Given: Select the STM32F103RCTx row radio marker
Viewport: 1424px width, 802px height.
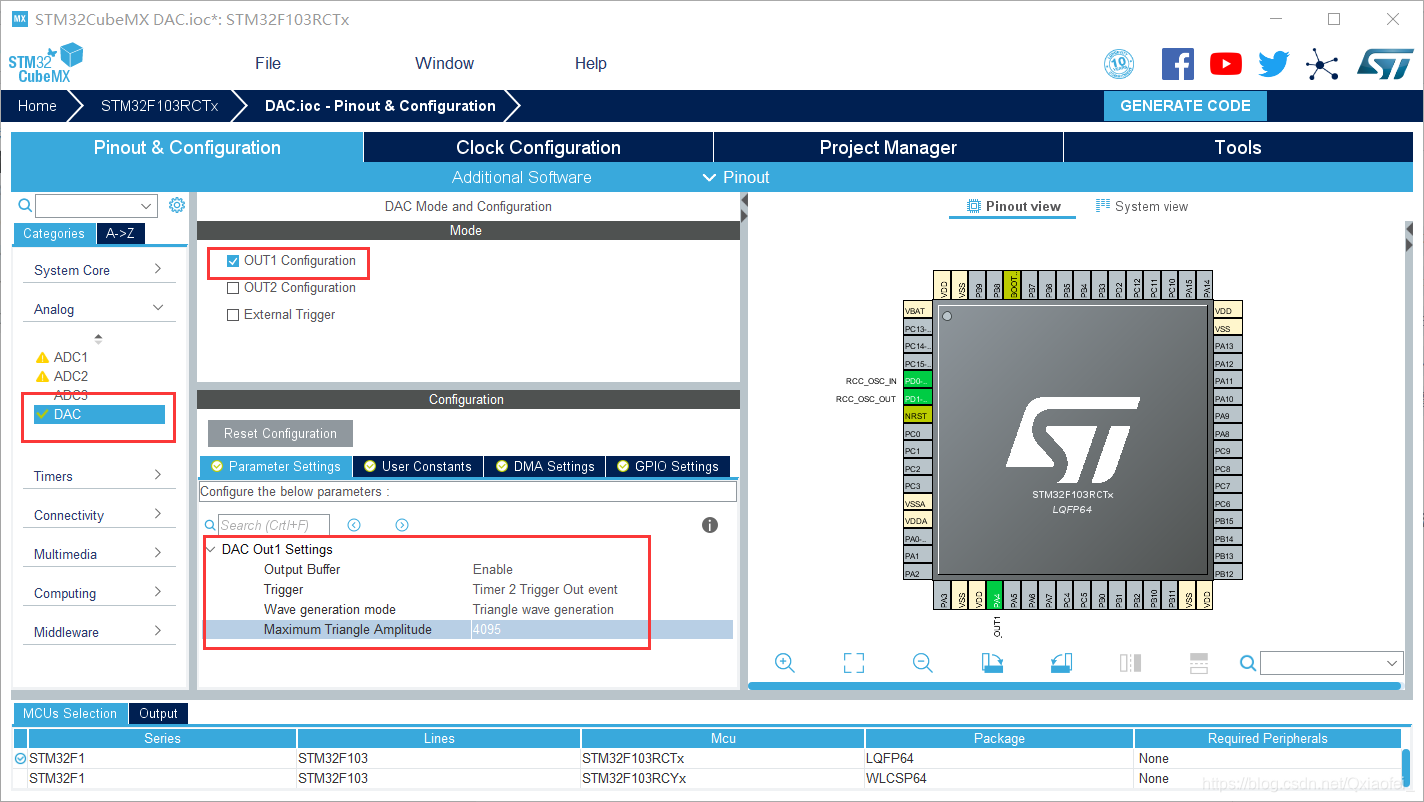Looking at the screenshot, I should point(21,759).
